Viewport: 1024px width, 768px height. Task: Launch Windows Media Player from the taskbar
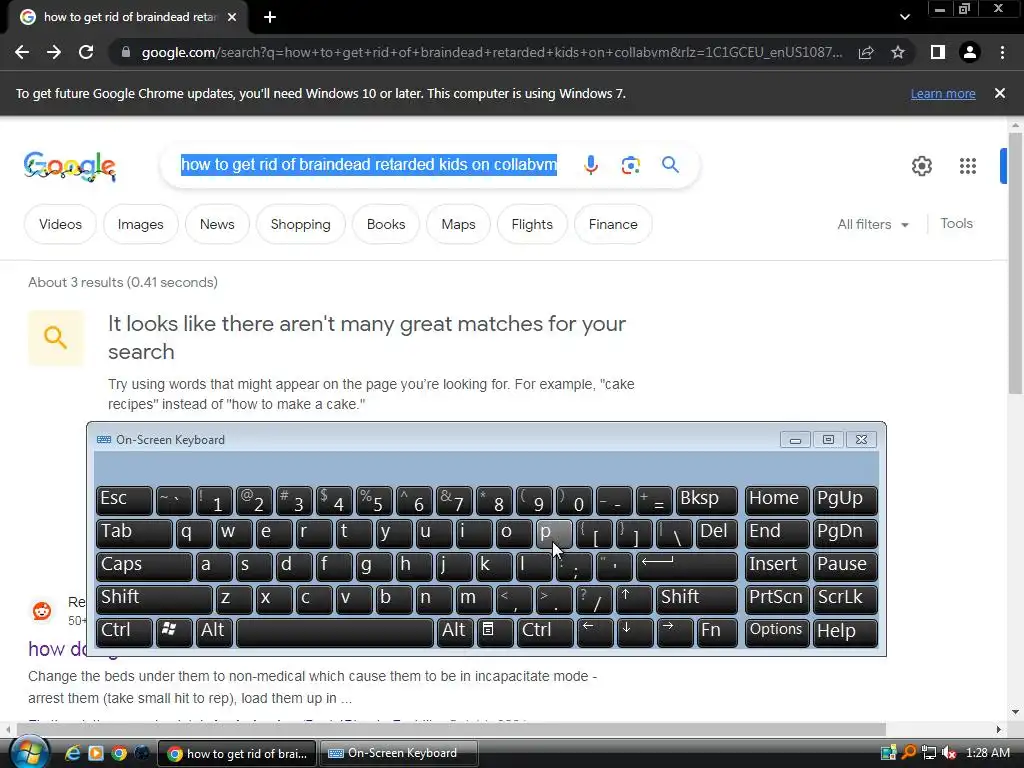pyautogui.click(x=96, y=753)
